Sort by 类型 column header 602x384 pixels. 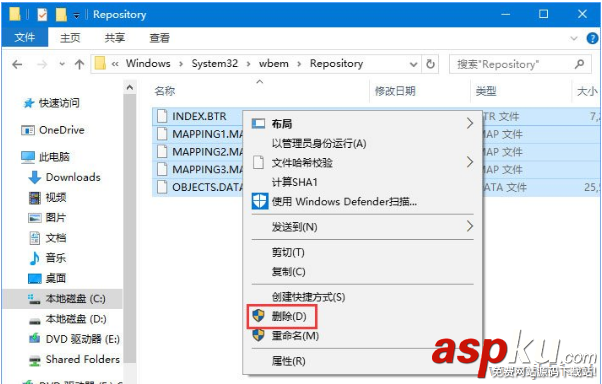[486, 91]
